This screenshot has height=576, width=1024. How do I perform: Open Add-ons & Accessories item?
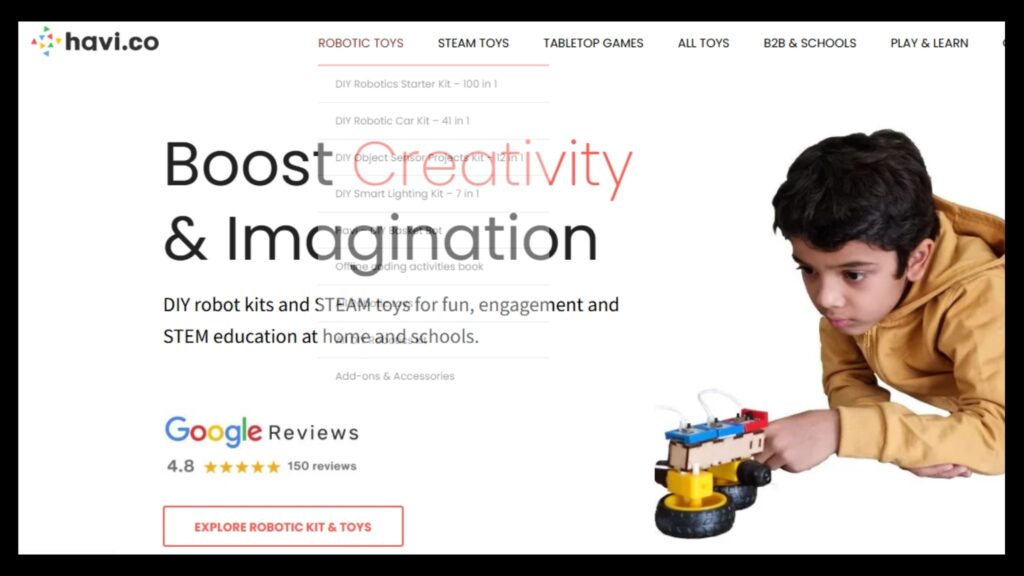395,376
